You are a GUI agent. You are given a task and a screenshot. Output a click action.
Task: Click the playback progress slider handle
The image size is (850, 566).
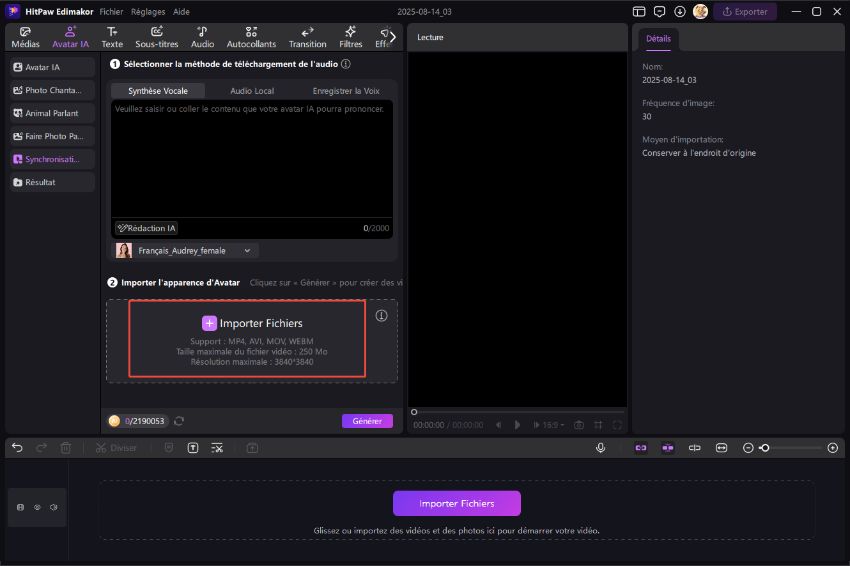click(414, 412)
